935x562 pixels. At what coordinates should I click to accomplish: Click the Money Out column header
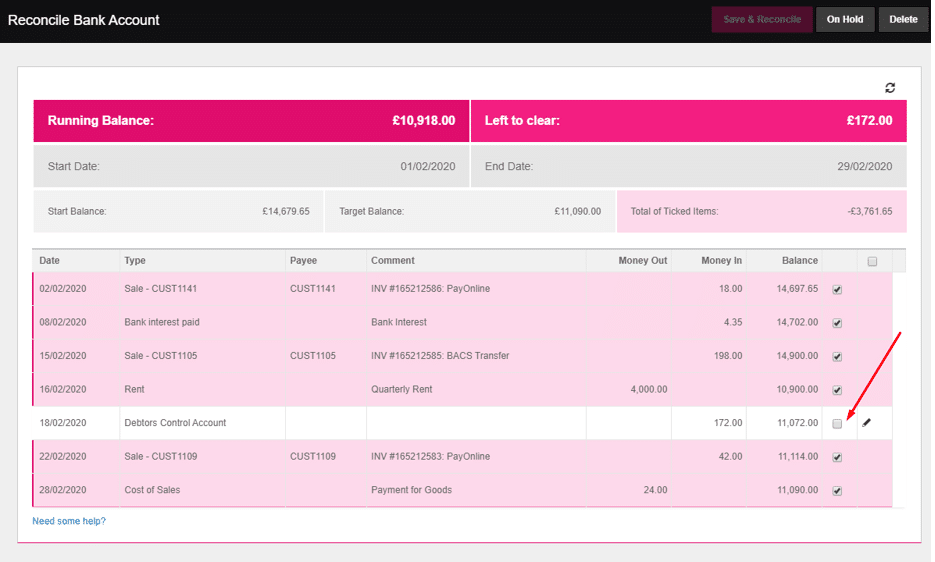coord(642,261)
